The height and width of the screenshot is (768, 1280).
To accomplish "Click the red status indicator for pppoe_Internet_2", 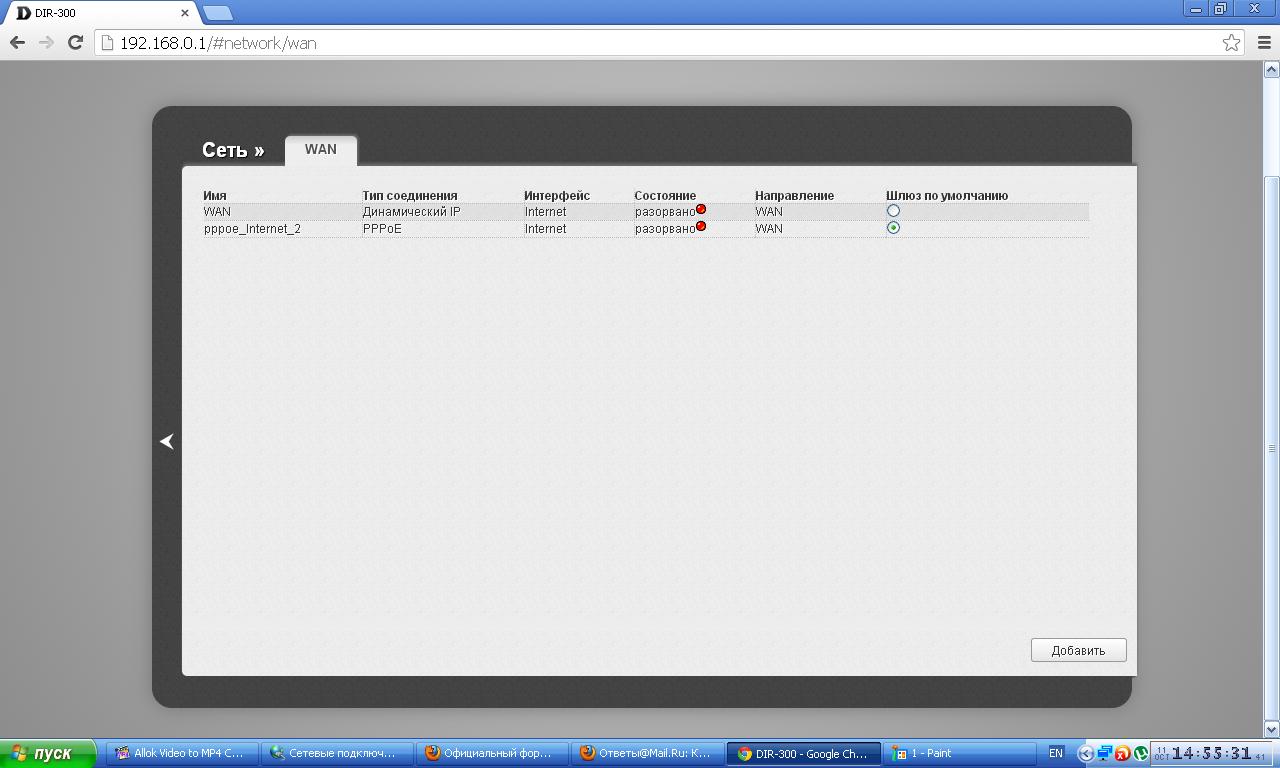I will 701,226.
